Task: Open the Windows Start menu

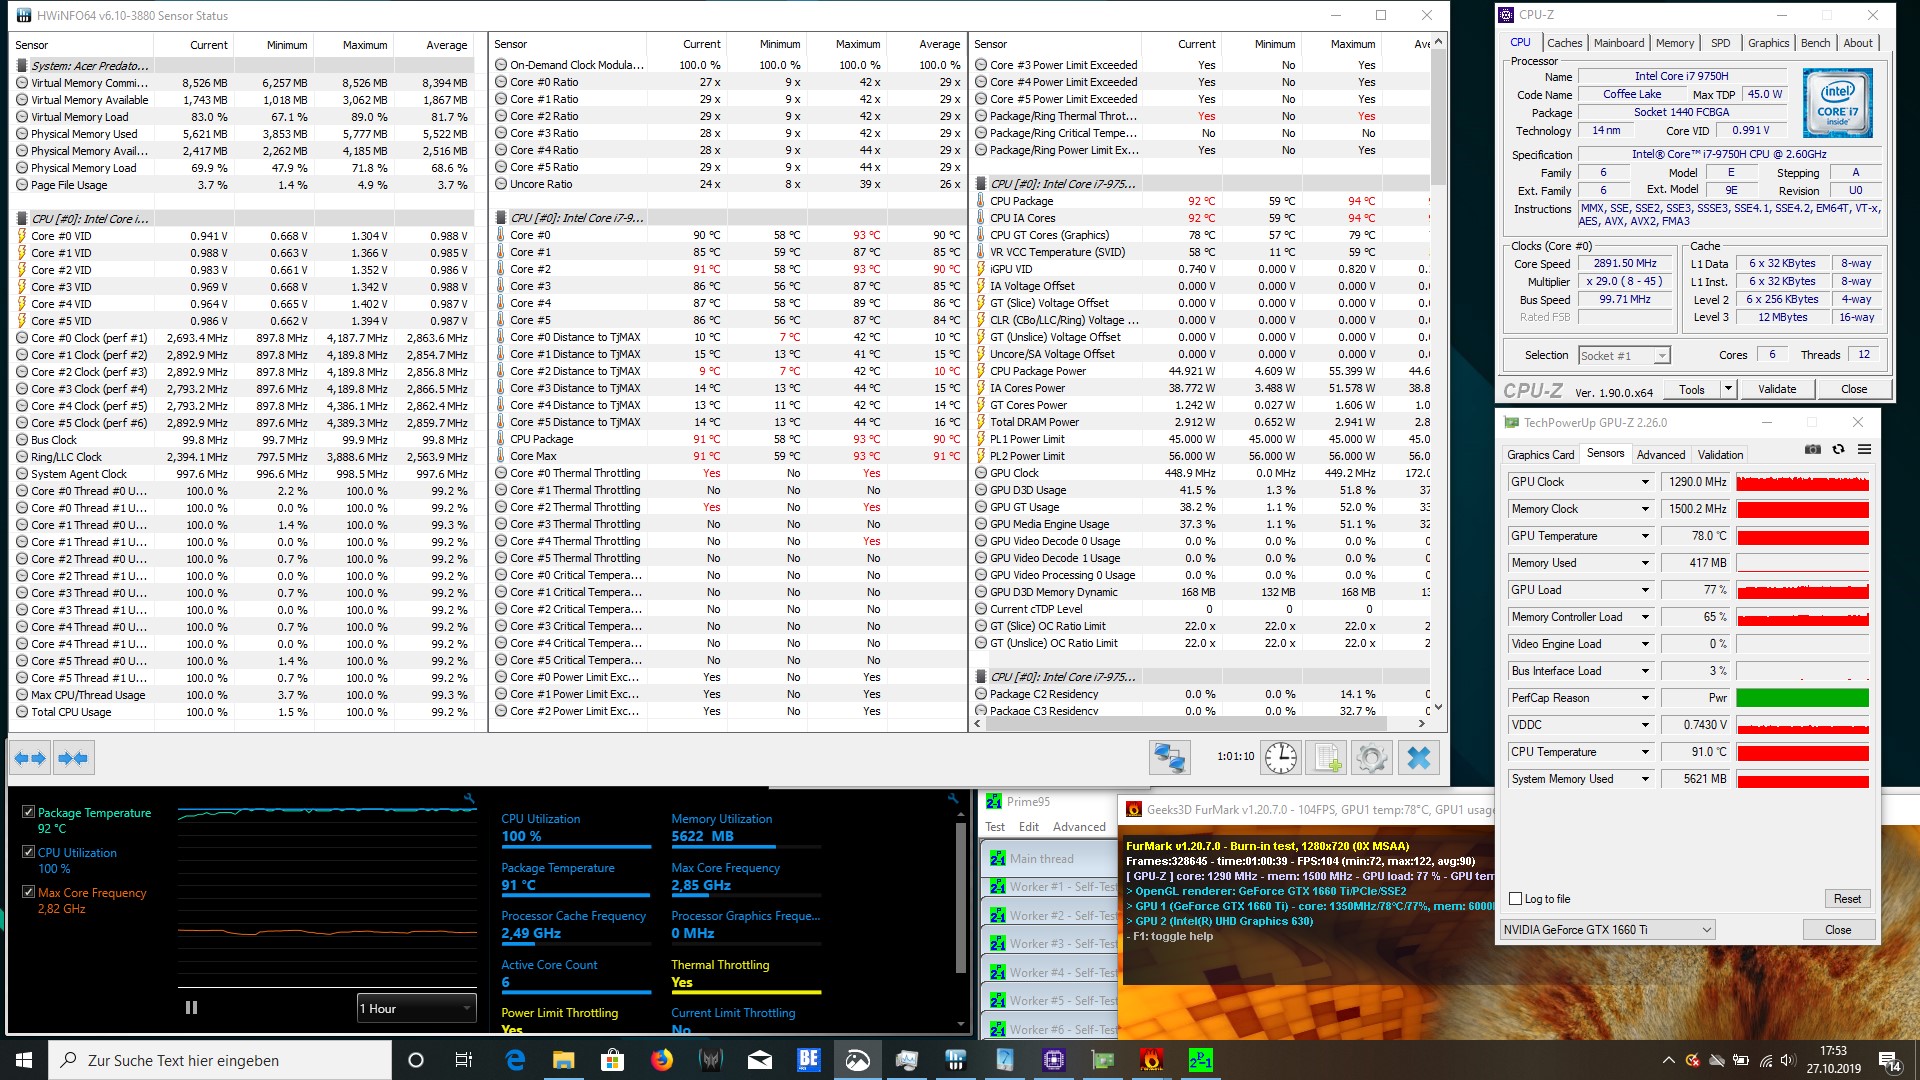Action: tap(24, 1060)
